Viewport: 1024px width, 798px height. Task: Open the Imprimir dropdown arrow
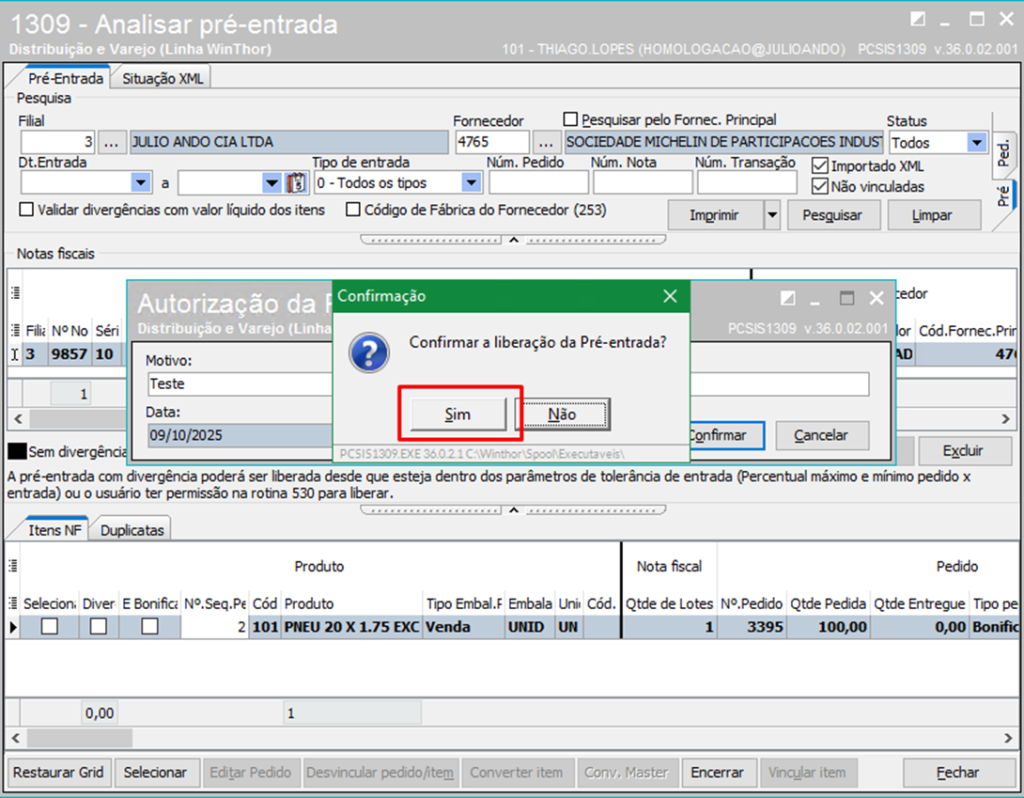point(770,215)
